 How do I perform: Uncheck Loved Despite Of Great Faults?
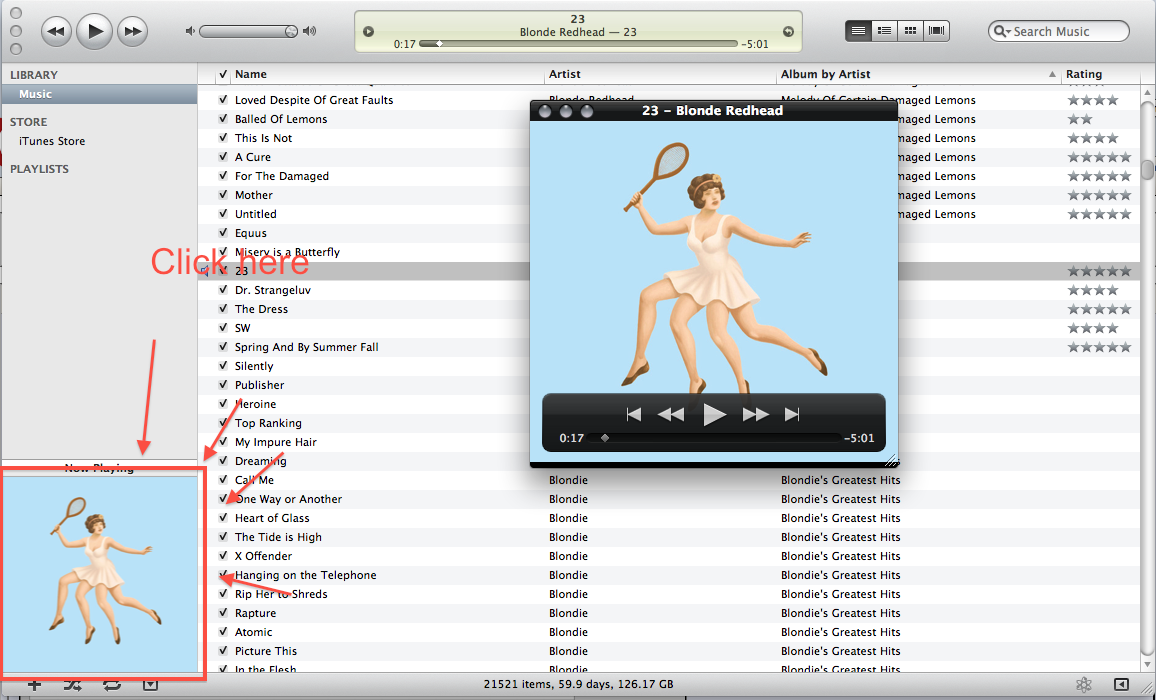[223, 100]
